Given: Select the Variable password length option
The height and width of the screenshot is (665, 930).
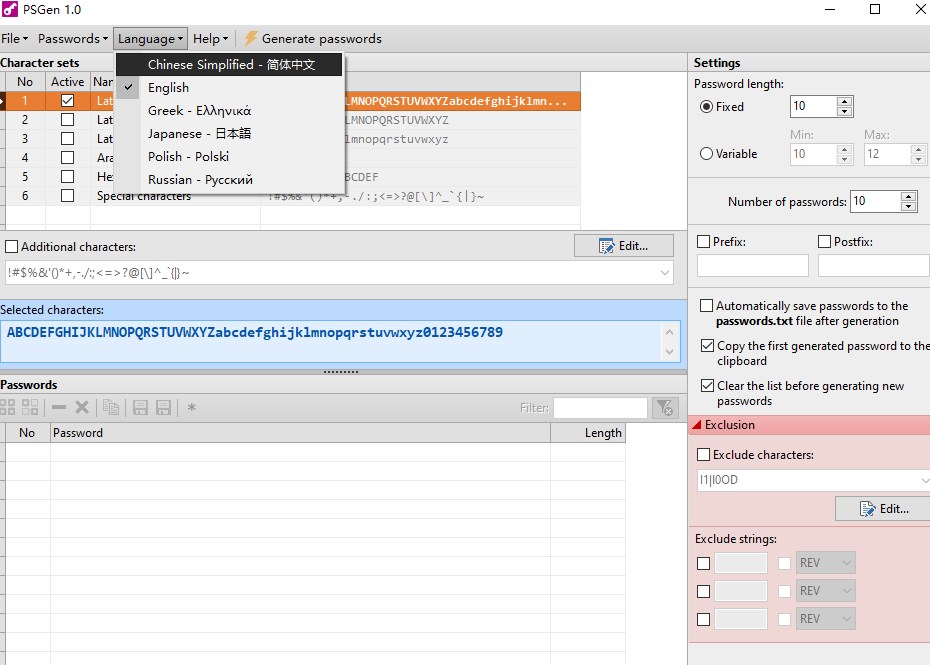Looking at the screenshot, I should click(707, 154).
